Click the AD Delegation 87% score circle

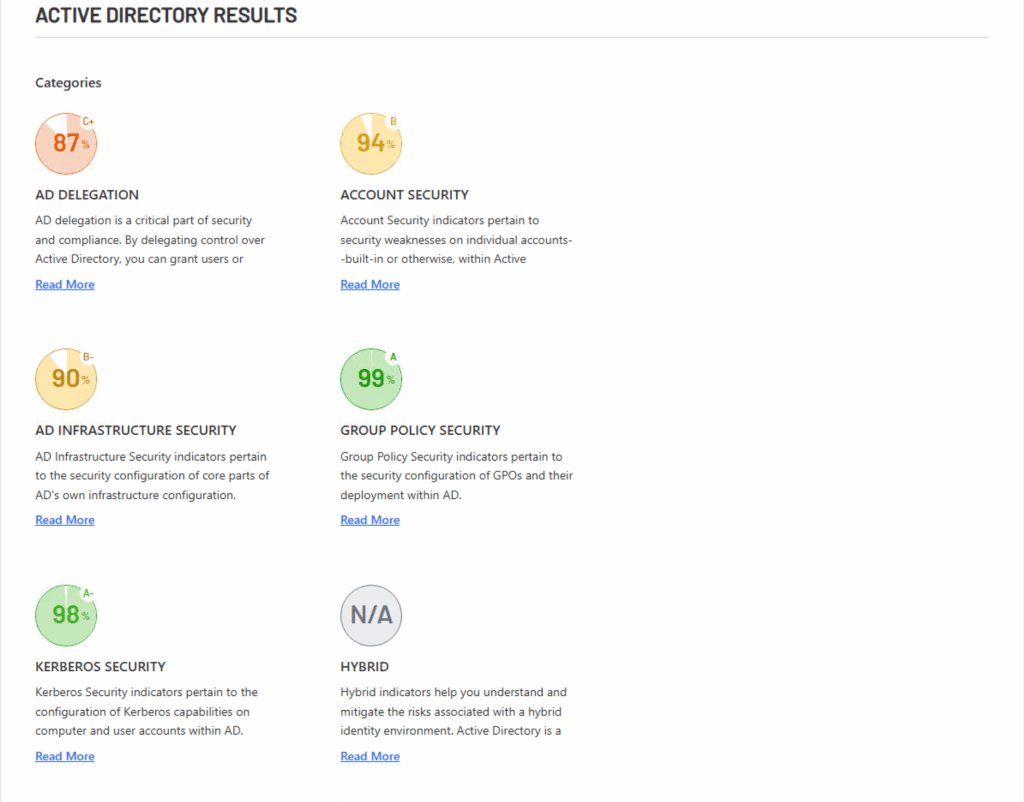pos(66,144)
